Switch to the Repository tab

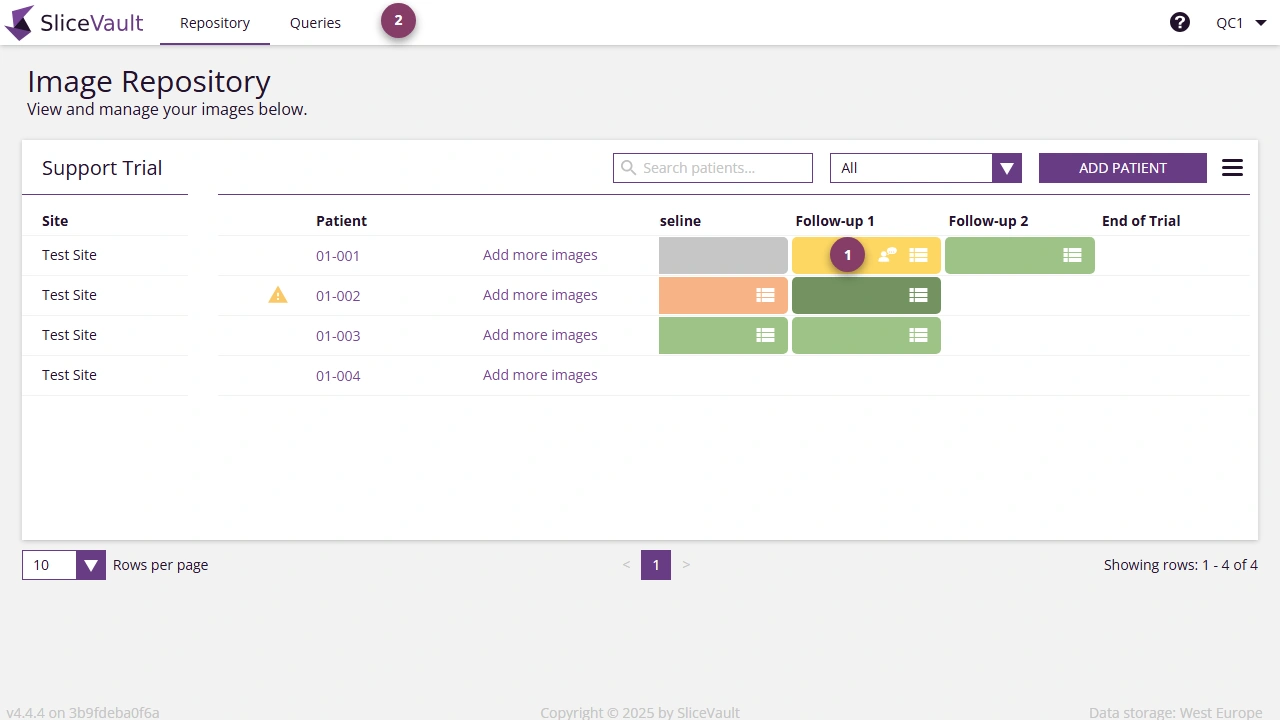click(x=215, y=23)
